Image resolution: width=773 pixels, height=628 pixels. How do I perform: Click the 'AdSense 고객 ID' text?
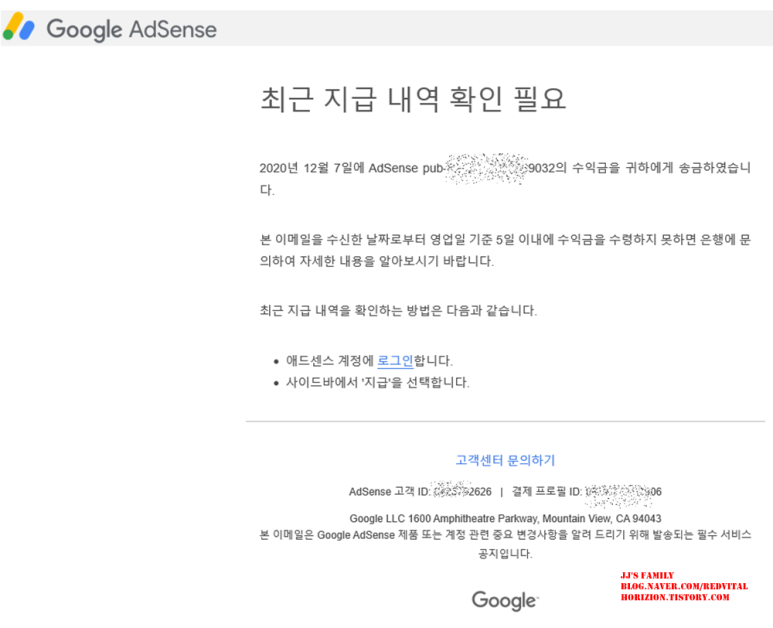[x=420, y=491]
